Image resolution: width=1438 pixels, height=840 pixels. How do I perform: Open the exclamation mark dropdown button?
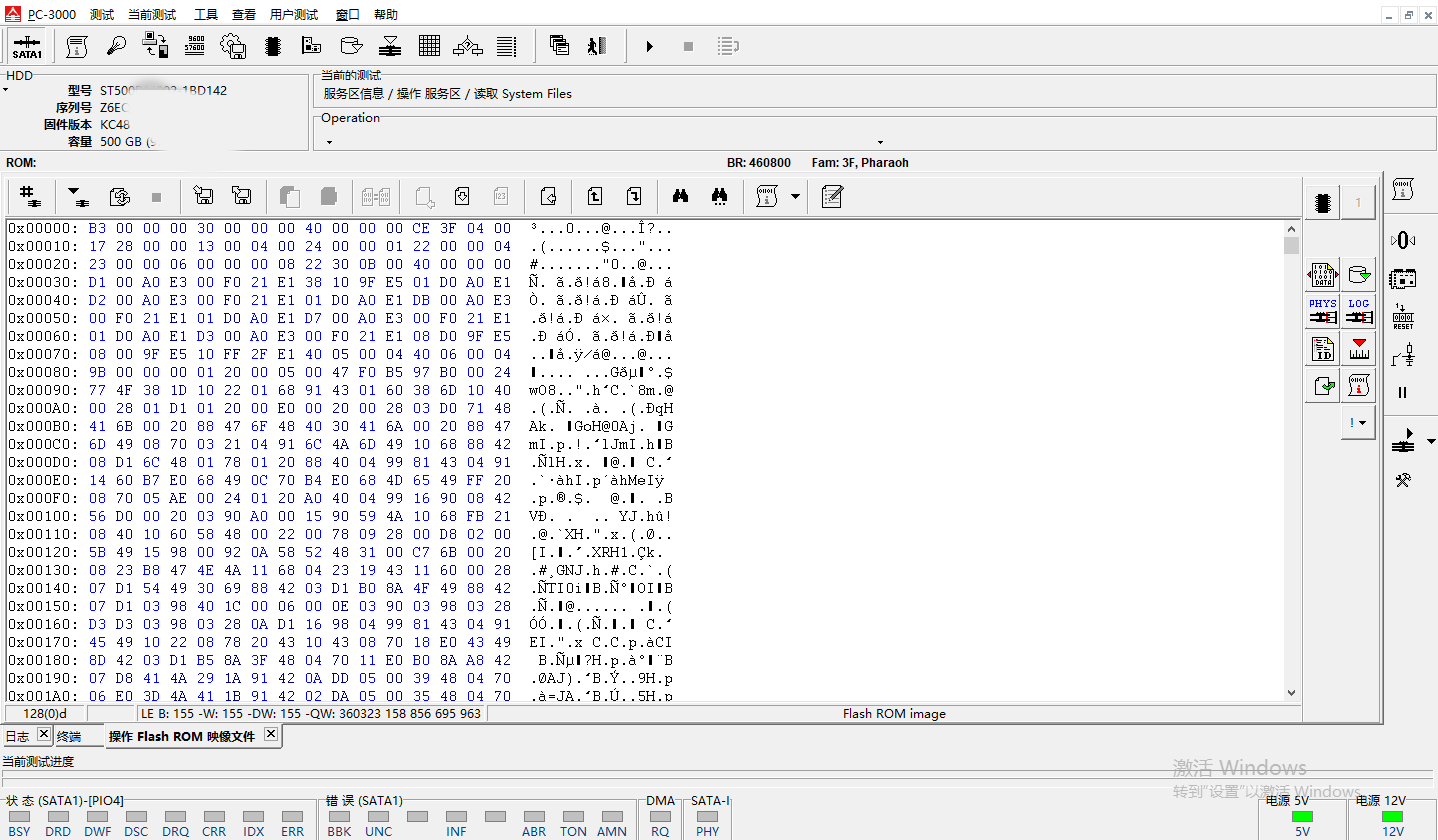click(1357, 423)
